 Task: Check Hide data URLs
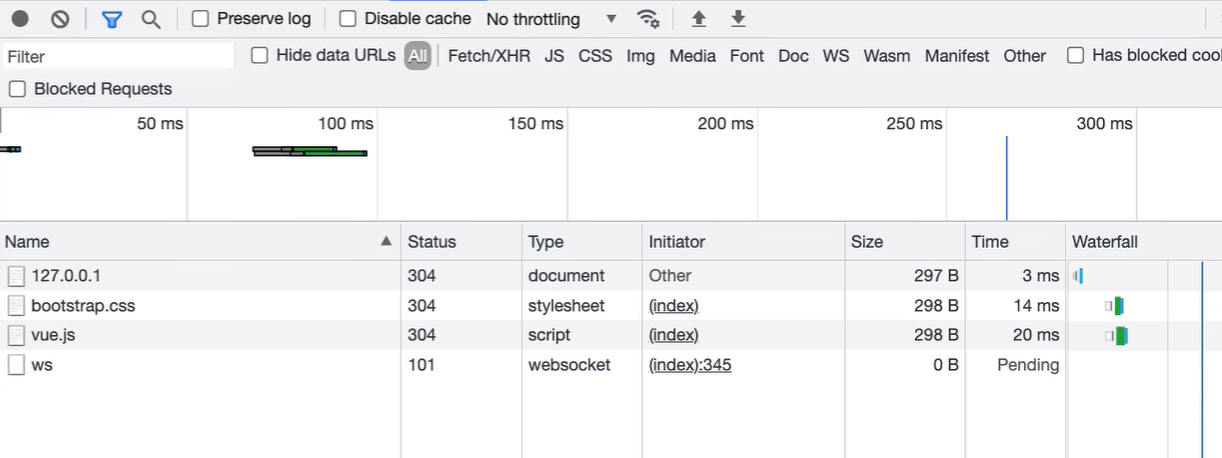[x=259, y=56]
